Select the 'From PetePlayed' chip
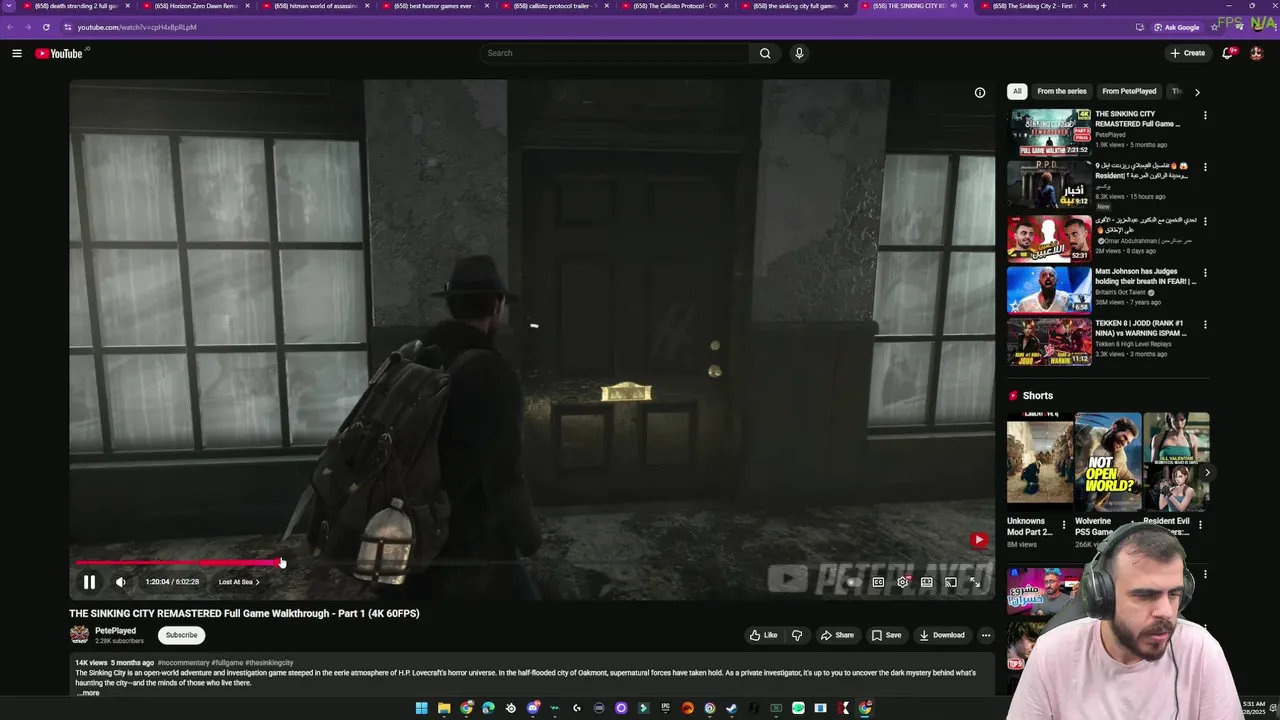Screen dimensions: 1280x720 click(x=1129, y=91)
